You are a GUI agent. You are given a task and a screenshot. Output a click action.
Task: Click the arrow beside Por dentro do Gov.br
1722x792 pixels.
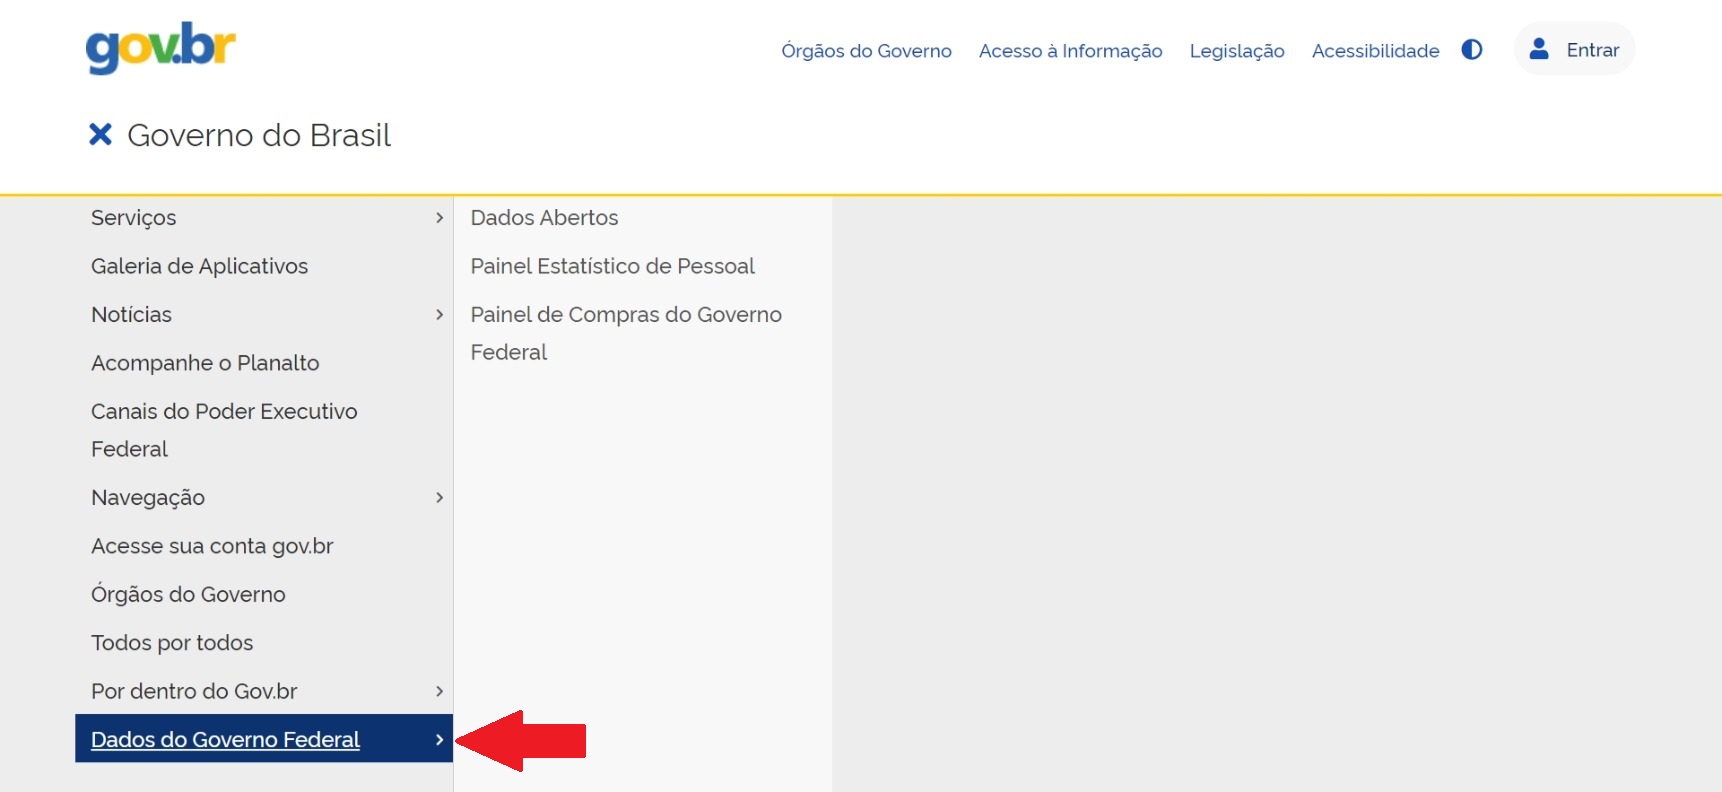[438, 691]
